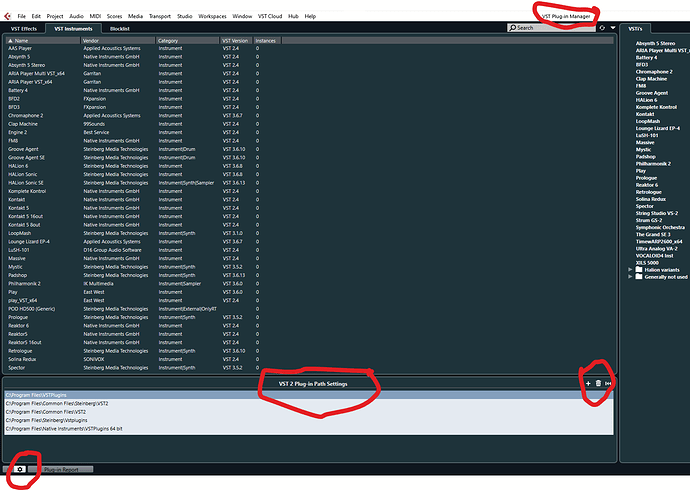Click the Reset paths icon
This screenshot has height=490, width=690.
pyautogui.click(x=608, y=384)
